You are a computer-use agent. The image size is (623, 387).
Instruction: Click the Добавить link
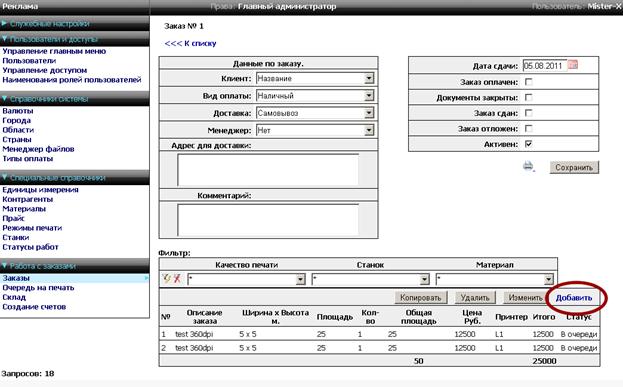(574, 298)
